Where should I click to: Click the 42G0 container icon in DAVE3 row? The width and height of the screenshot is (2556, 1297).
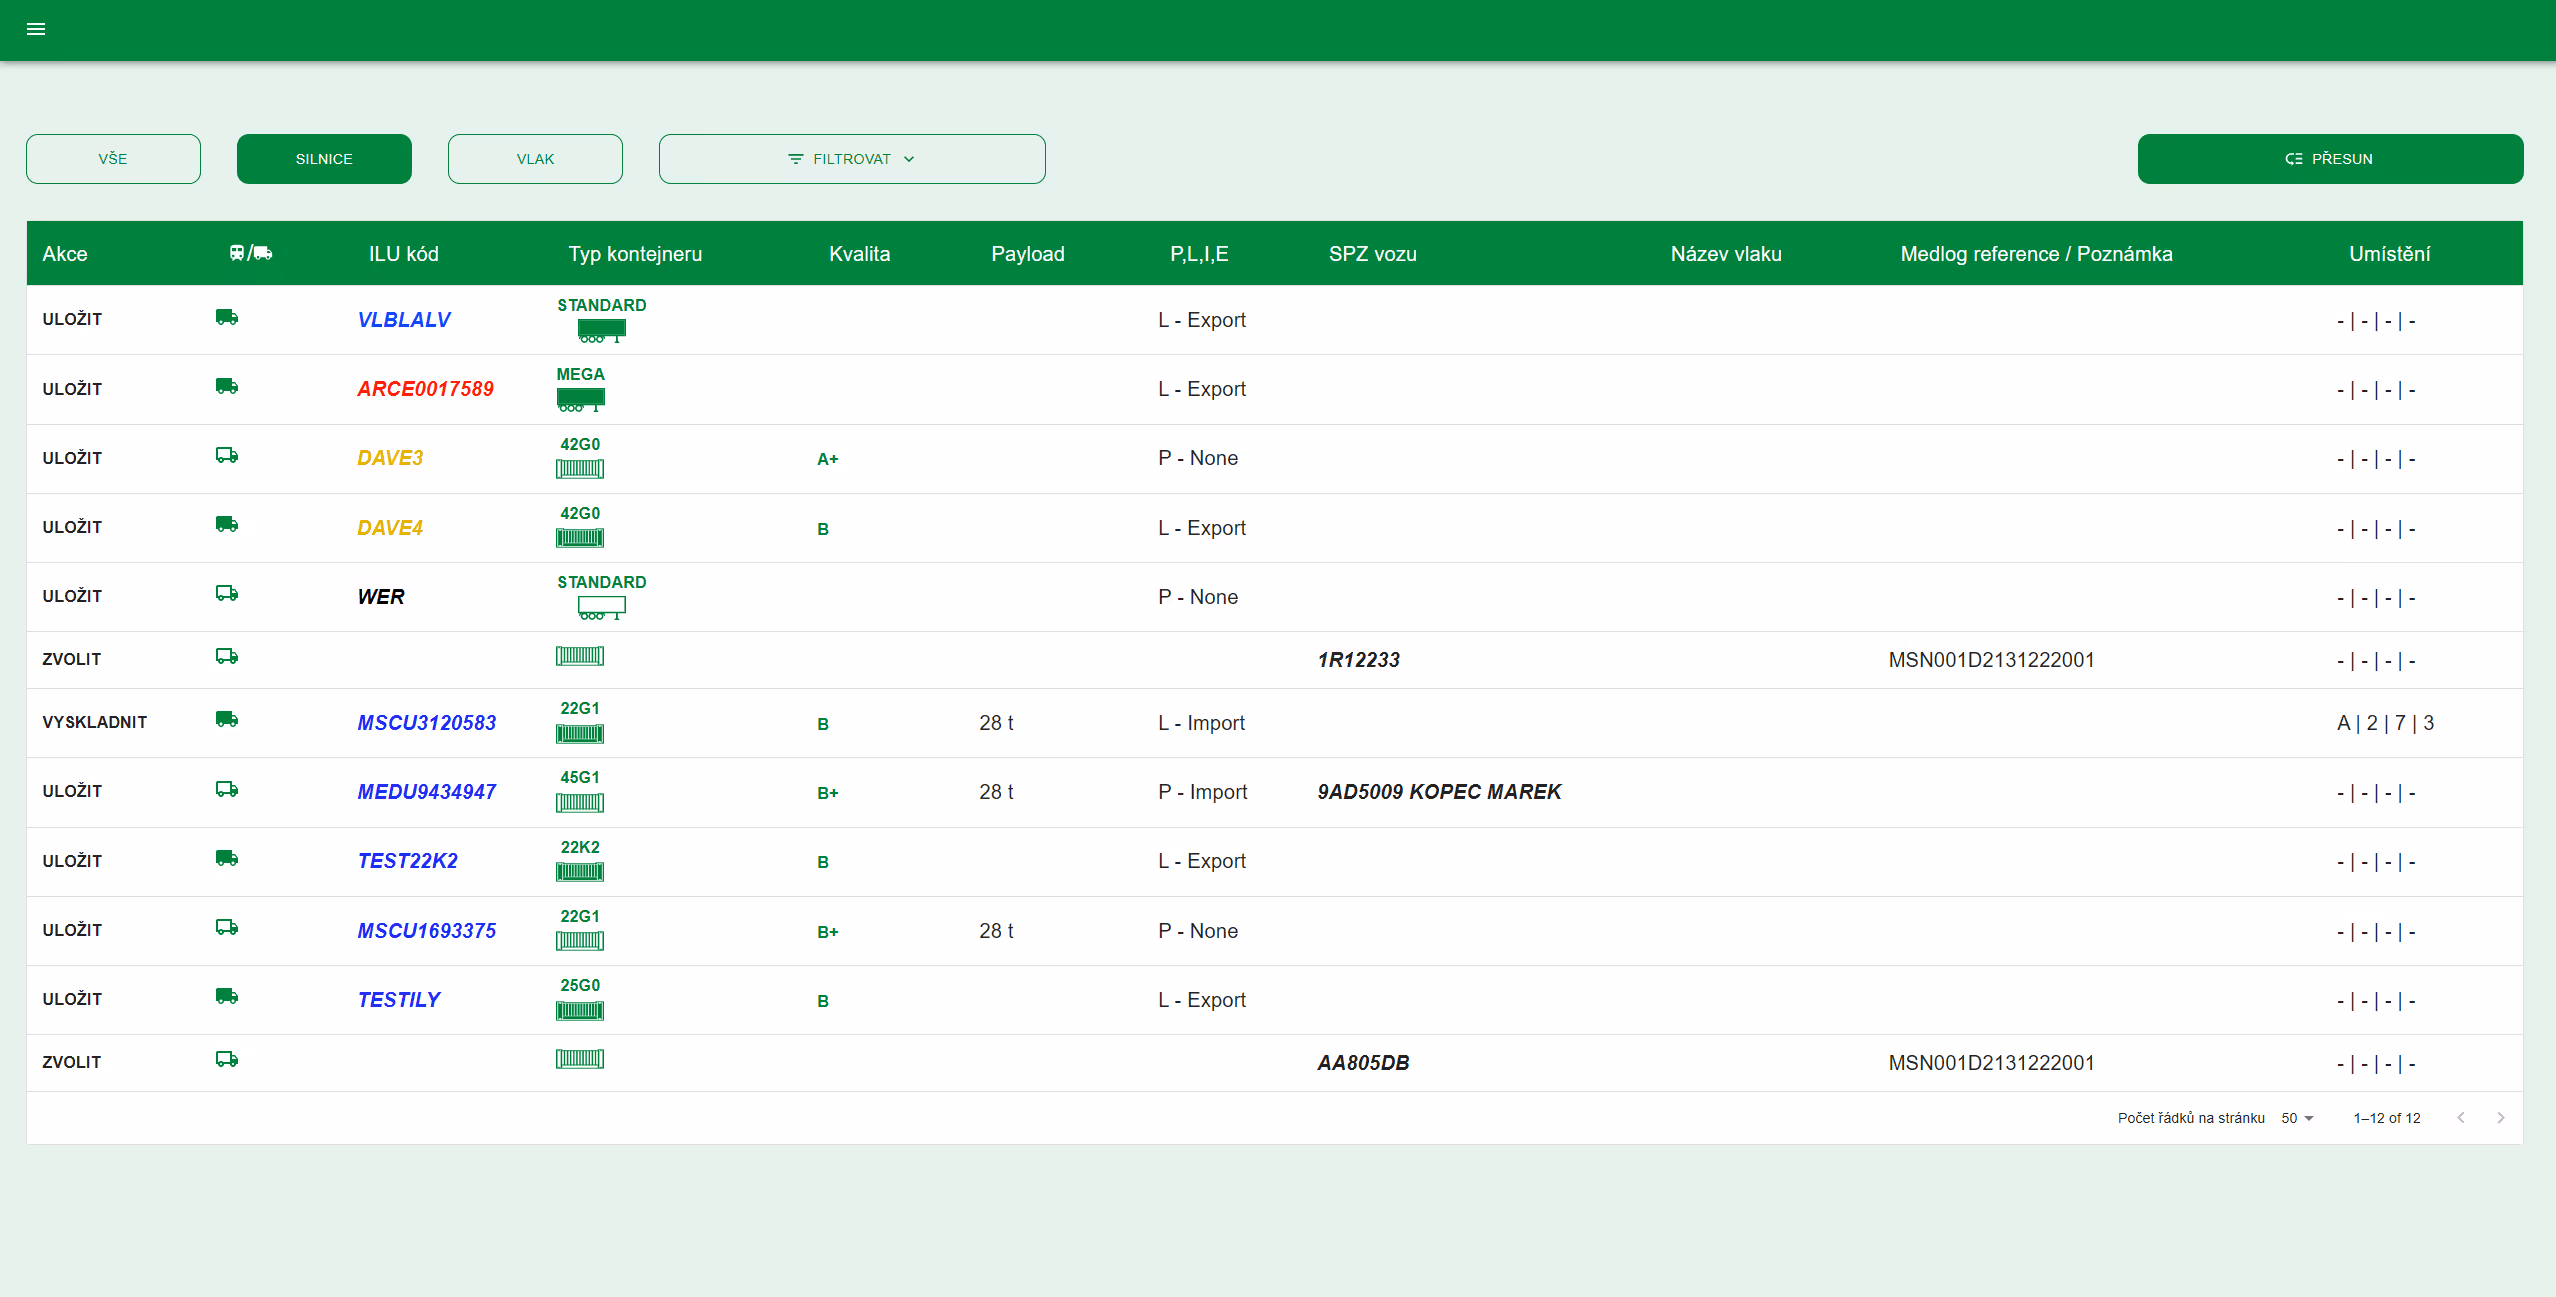[x=580, y=469]
